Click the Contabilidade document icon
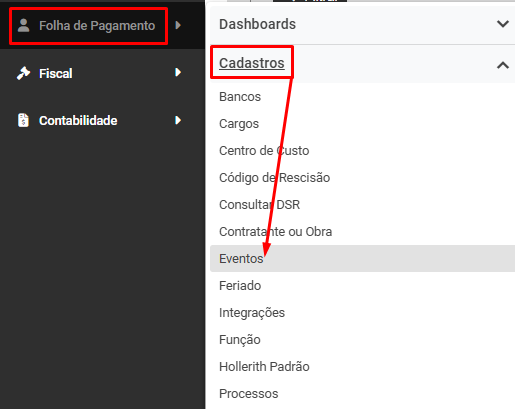The image size is (515, 409). 23,120
